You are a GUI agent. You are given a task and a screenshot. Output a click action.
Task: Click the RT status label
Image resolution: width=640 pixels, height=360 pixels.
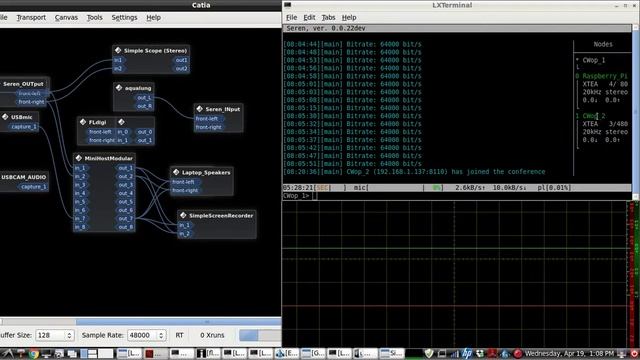[x=179, y=335]
